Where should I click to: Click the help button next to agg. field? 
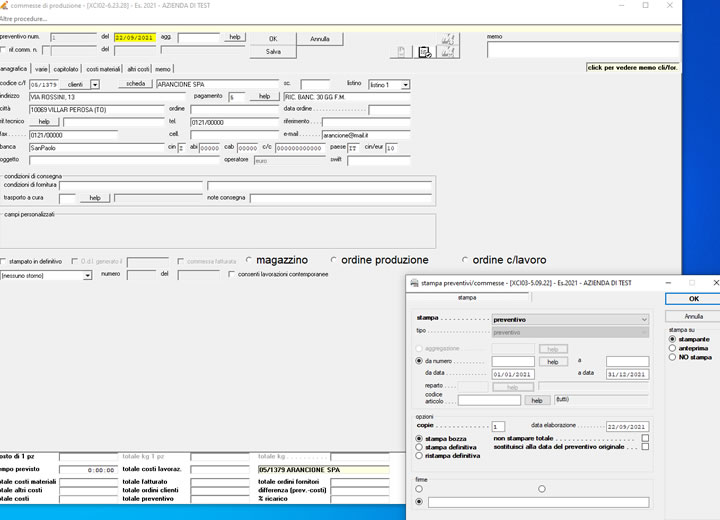click(x=235, y=37)
